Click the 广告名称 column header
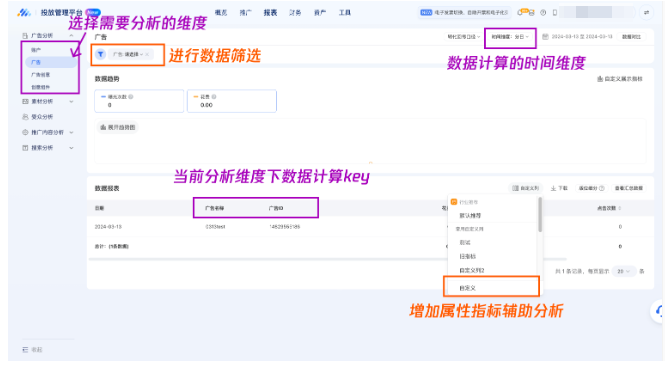The width and height of the screenshot is (665, 370). [215, 208]
